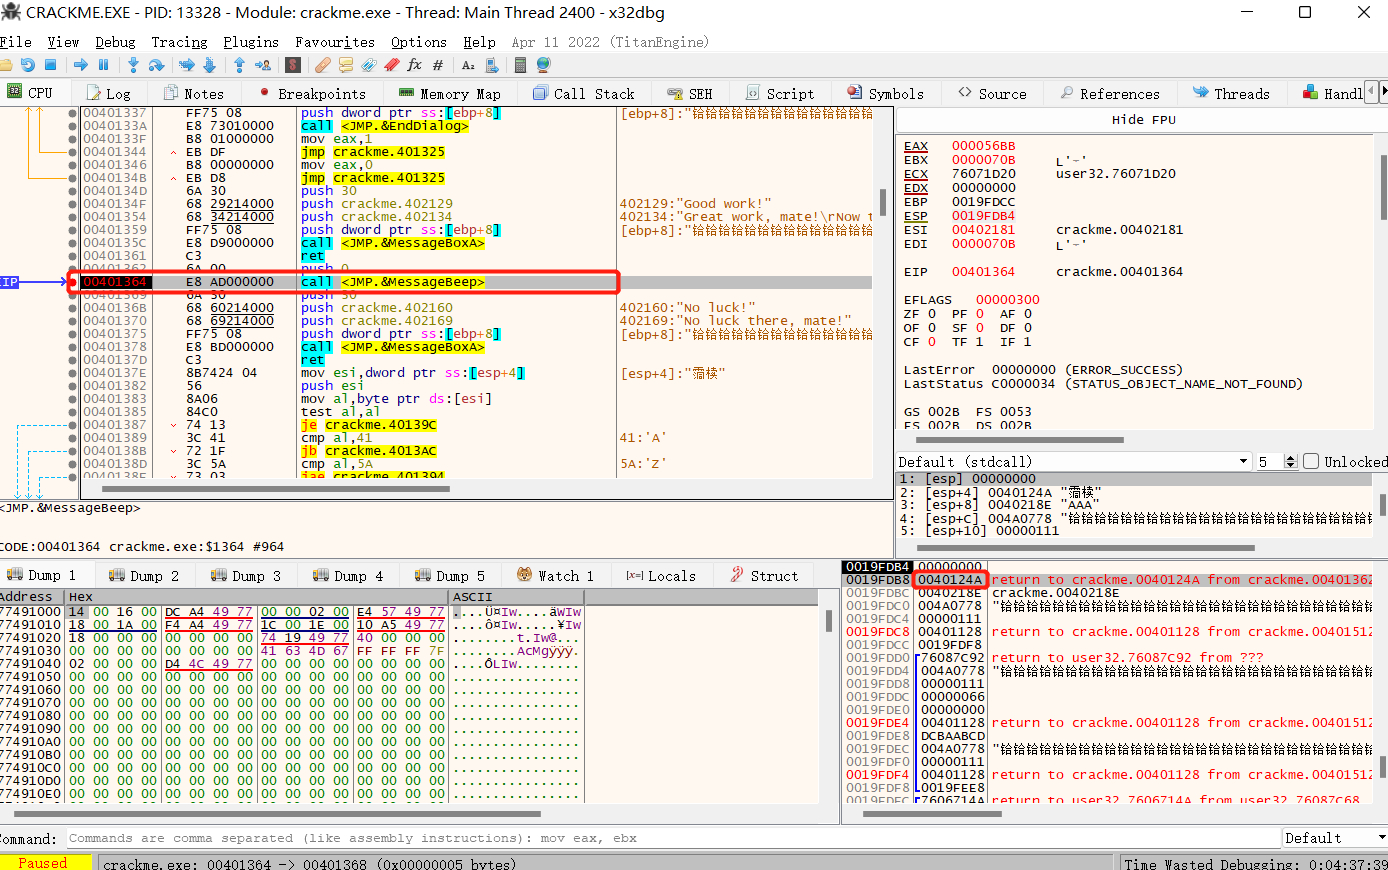1388x870 pixels.
Task: Click the trace over toolbar icon
Action: (x=209, y=65)
